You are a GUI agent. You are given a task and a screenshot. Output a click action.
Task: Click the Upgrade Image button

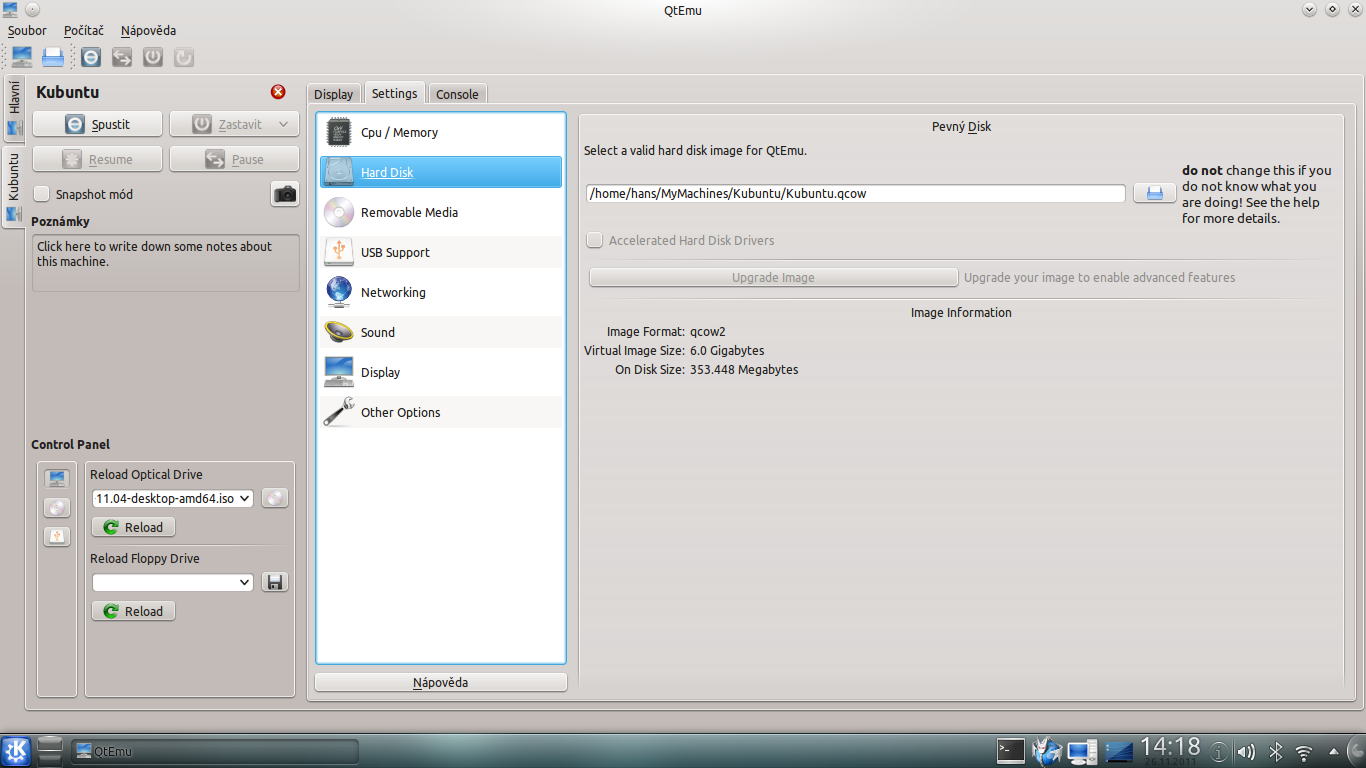tap(773, 277)
